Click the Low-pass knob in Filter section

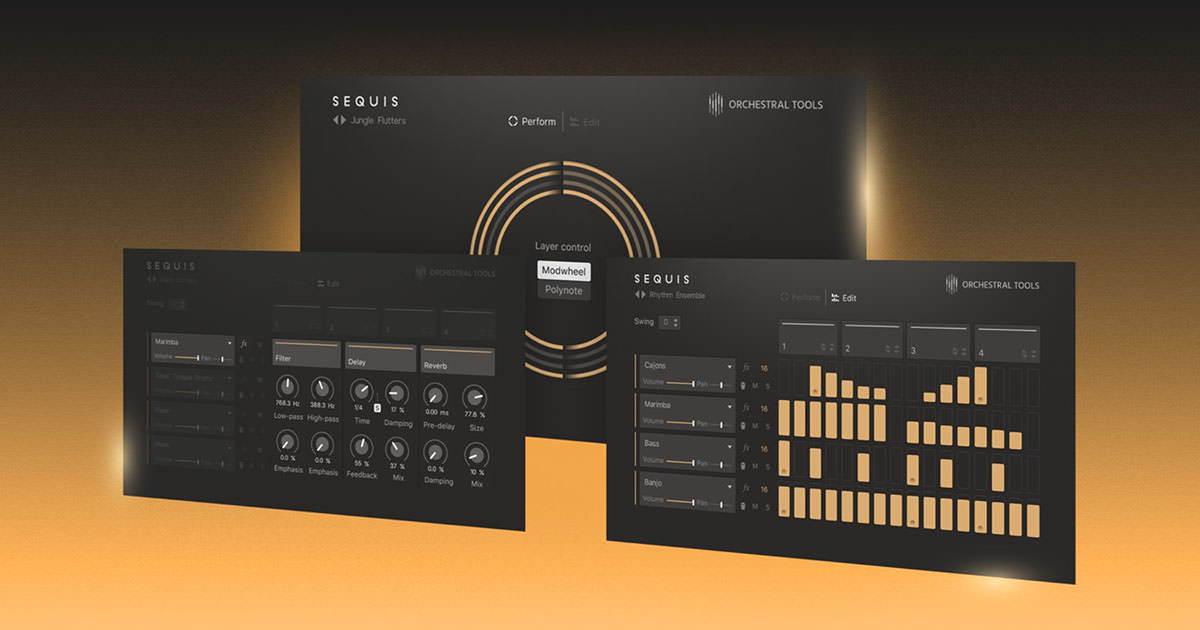tap(287, 387)
